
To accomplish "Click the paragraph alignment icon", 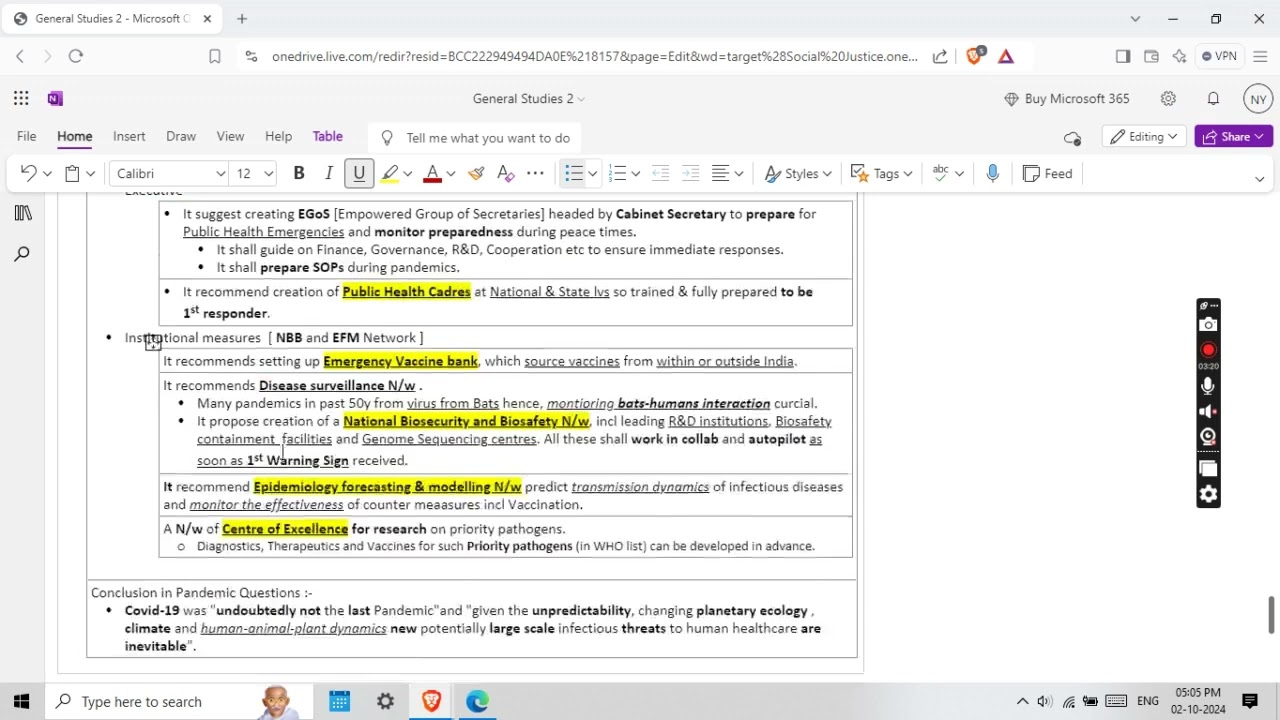I will (720, 173).
